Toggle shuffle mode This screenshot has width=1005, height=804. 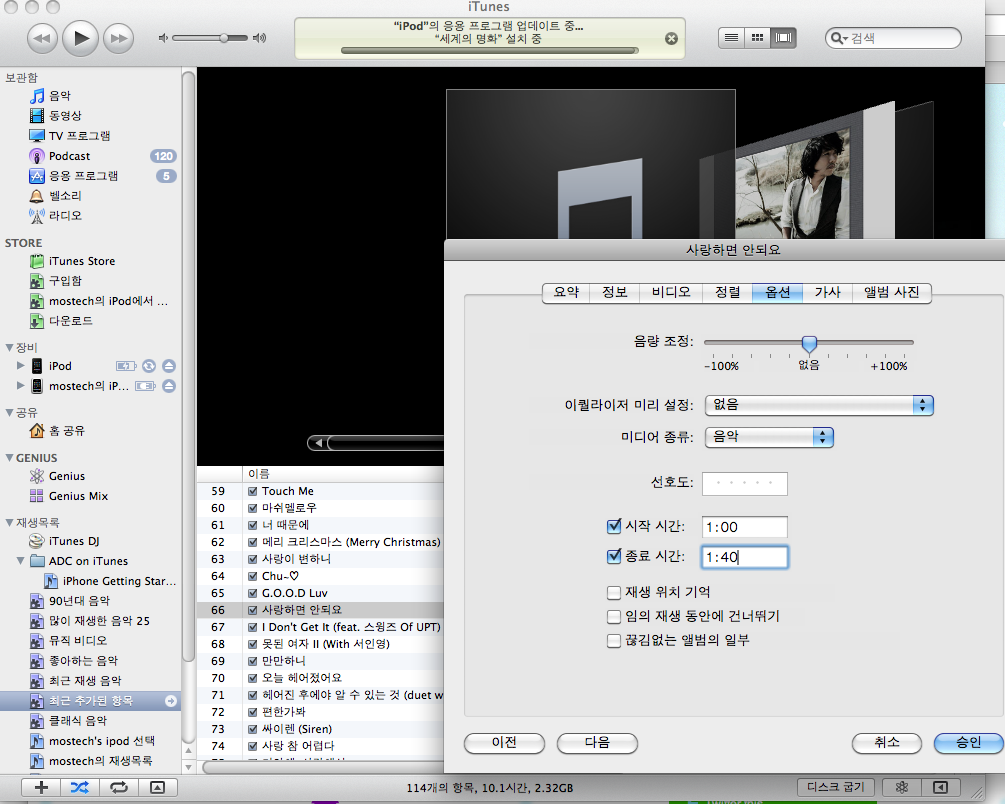click(79, 787)
